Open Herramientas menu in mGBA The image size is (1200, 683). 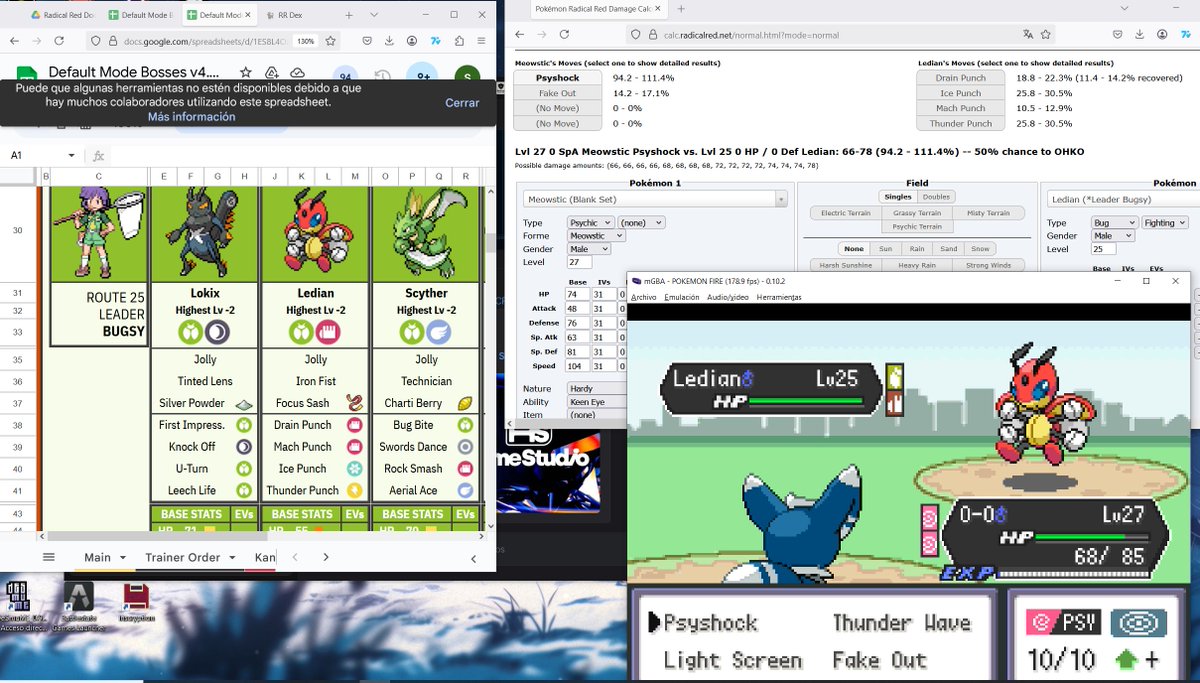click(x=779, y=297)
